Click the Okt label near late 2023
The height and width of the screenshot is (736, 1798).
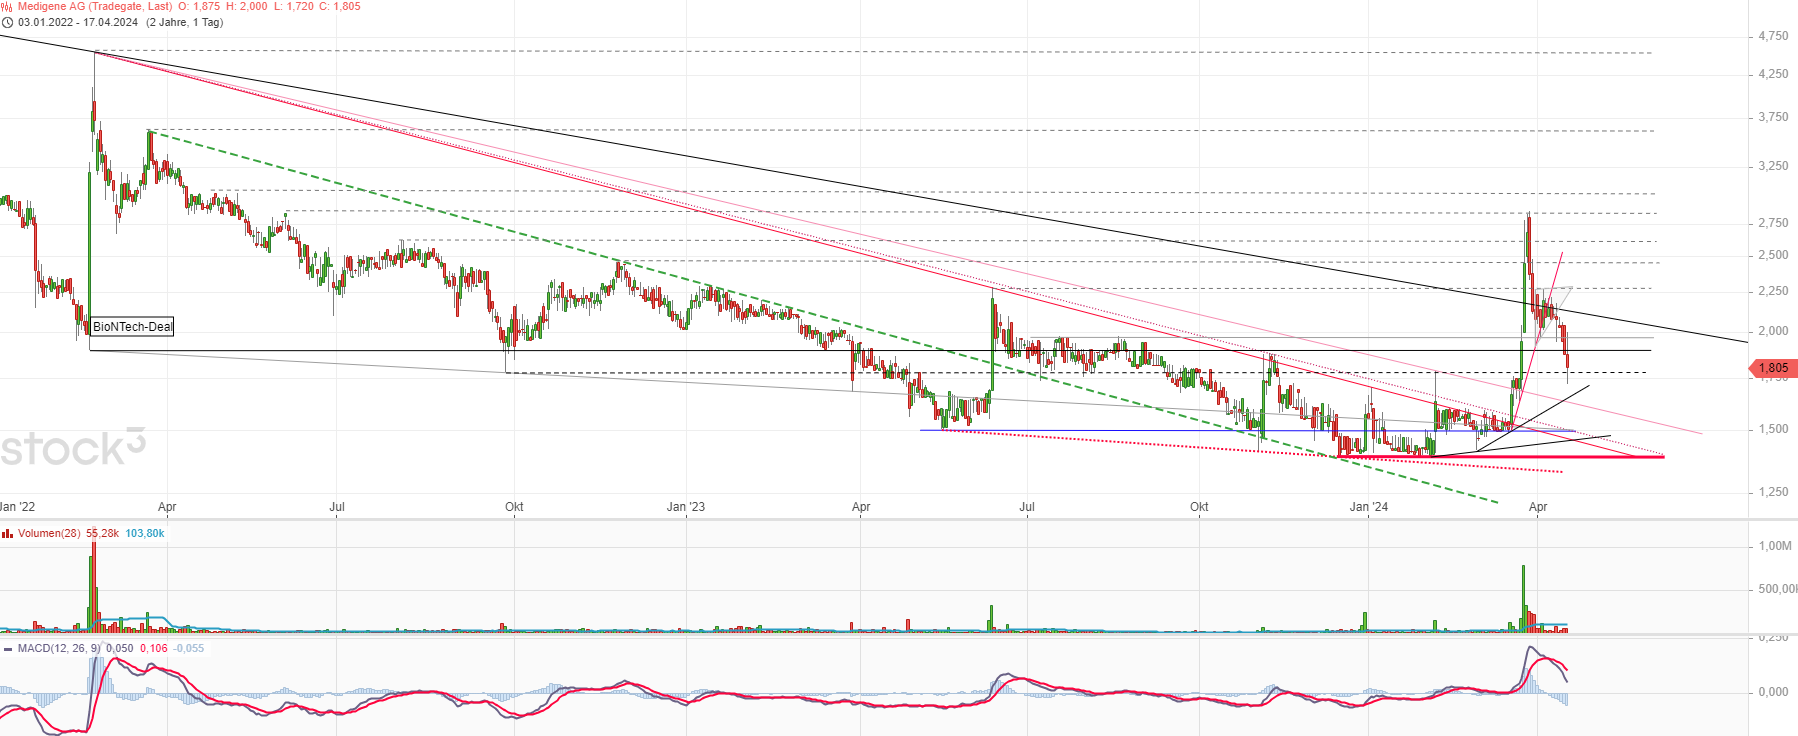(1199, 507)
